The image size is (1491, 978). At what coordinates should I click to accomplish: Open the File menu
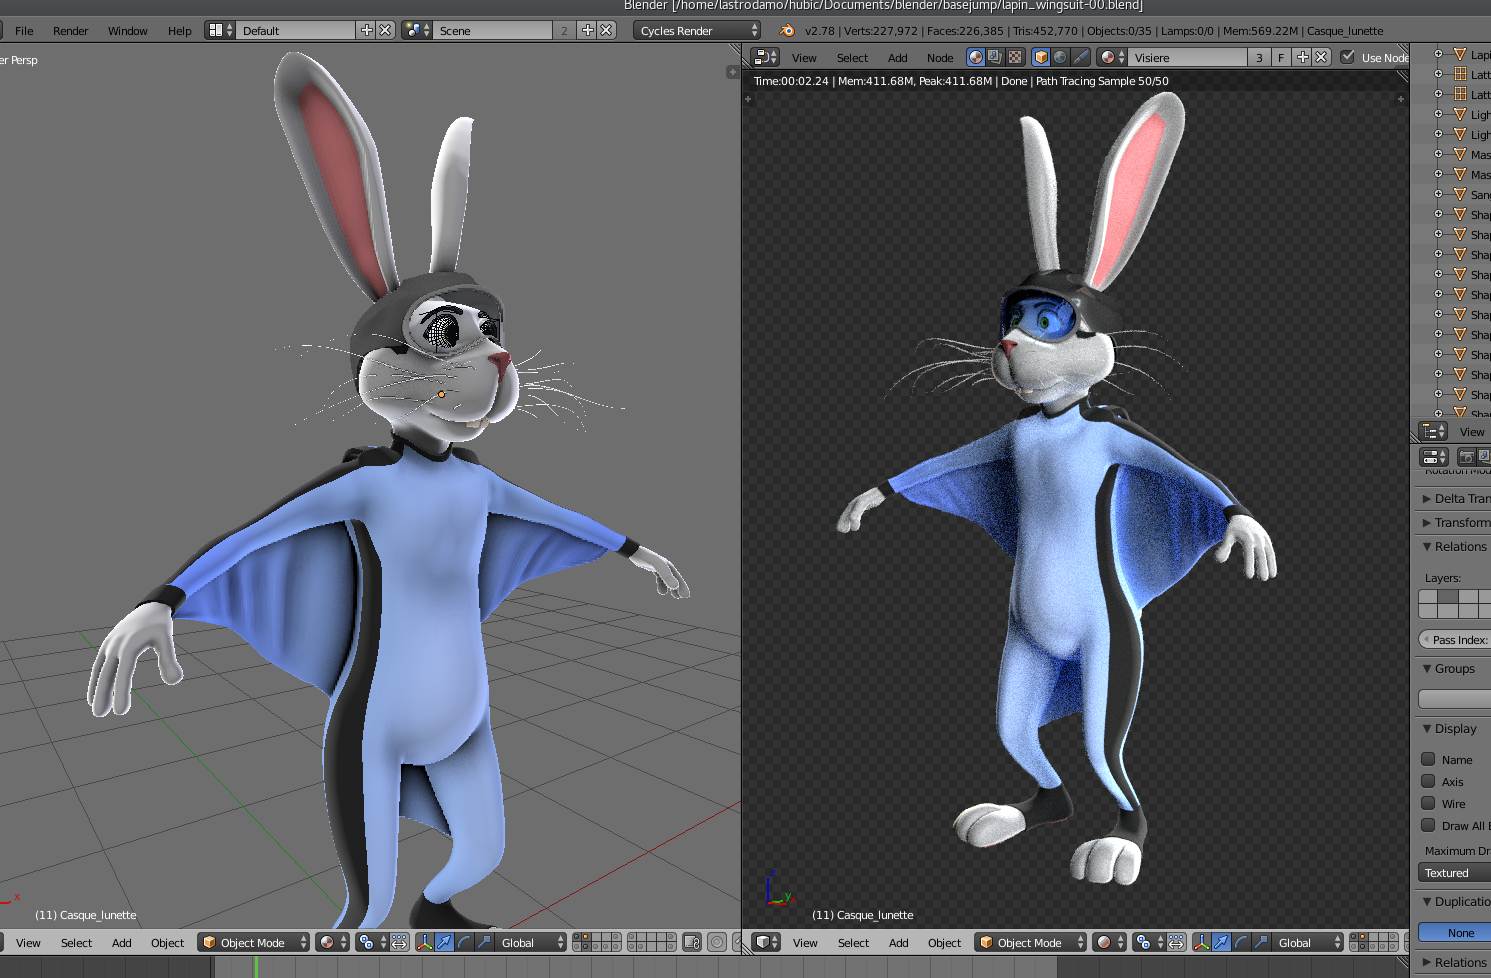click(x=24, y=31)
